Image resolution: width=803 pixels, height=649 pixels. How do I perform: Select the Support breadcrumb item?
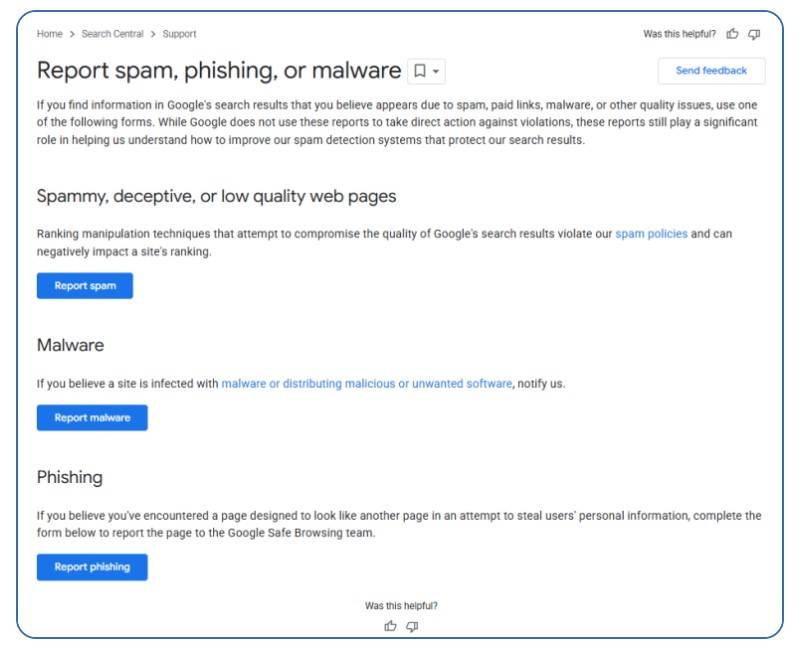[179, 34]
